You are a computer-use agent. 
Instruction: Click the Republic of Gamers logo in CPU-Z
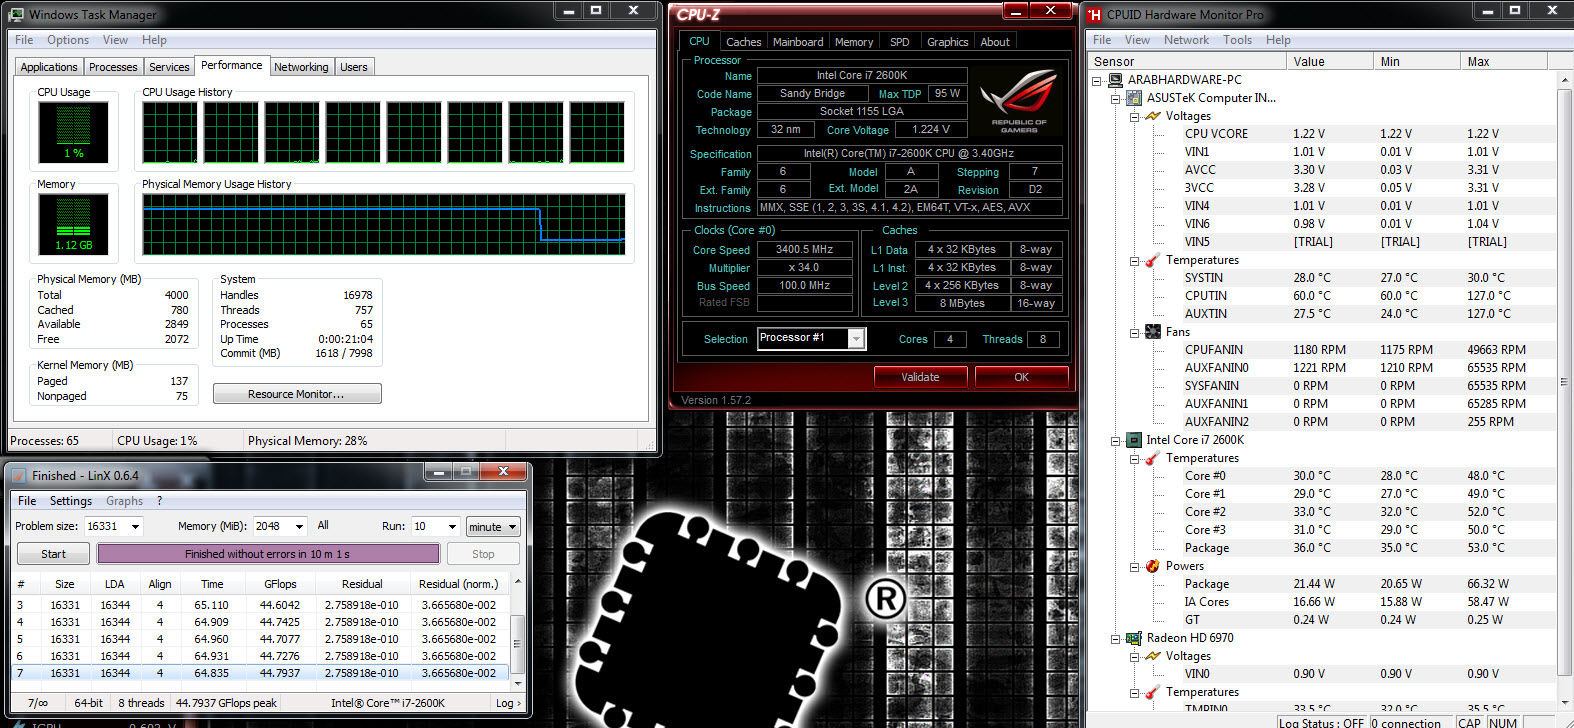(1019, 102)
